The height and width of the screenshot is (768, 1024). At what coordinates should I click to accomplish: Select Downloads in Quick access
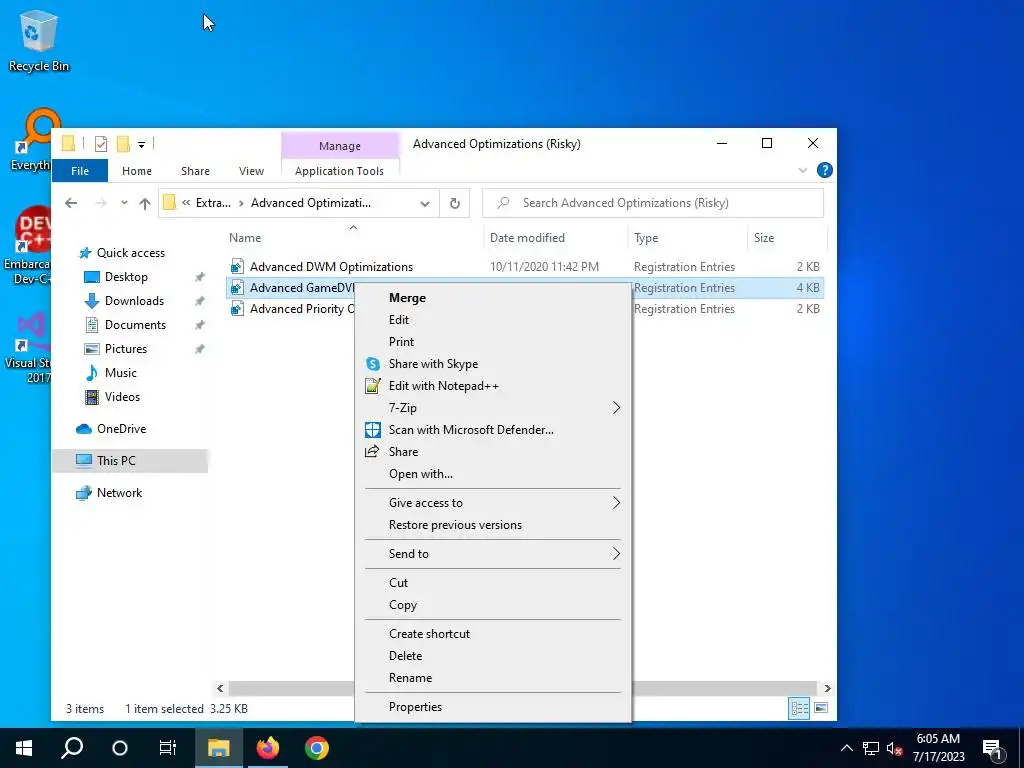pyautogui.click(x=134, y=301)
